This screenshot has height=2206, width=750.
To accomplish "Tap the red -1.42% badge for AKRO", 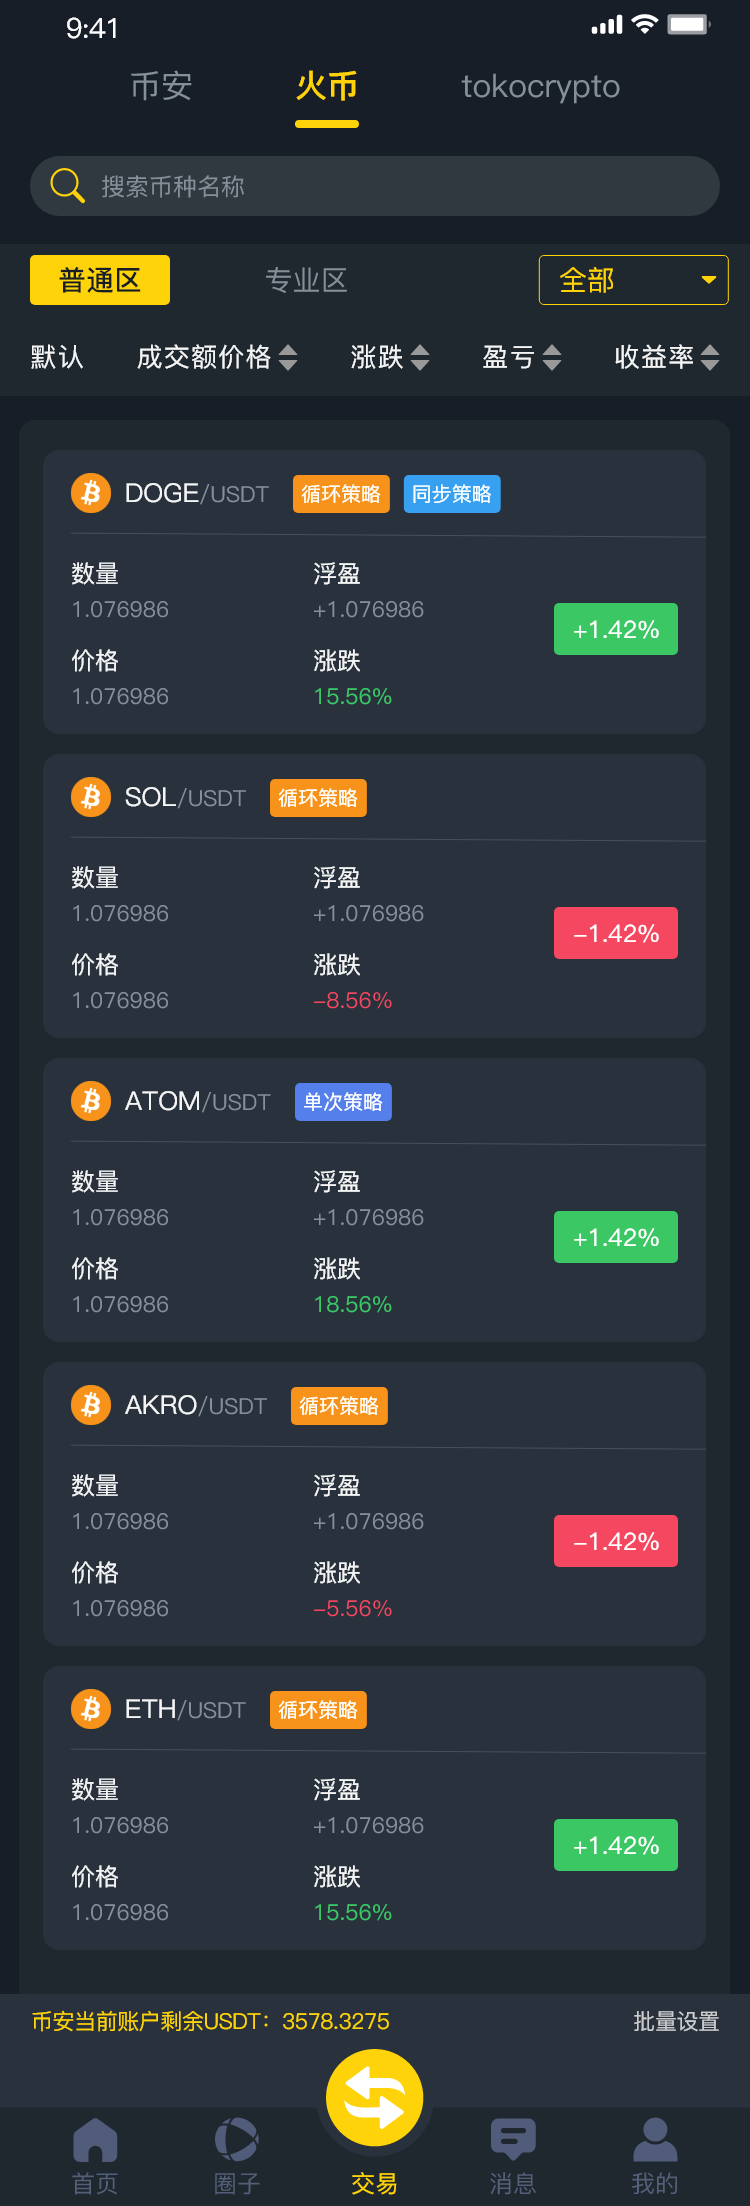I will tap(616, 1541).
